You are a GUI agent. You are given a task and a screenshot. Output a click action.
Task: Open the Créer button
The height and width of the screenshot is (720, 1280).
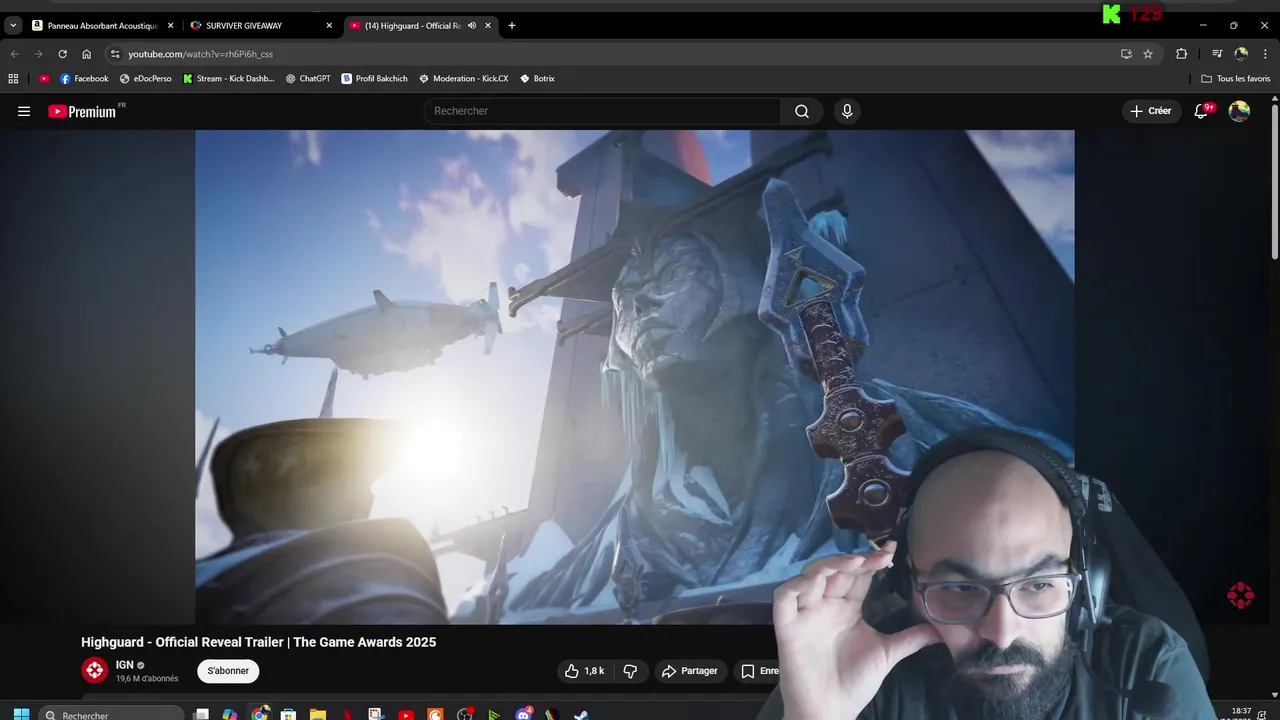click(1151, 111)
